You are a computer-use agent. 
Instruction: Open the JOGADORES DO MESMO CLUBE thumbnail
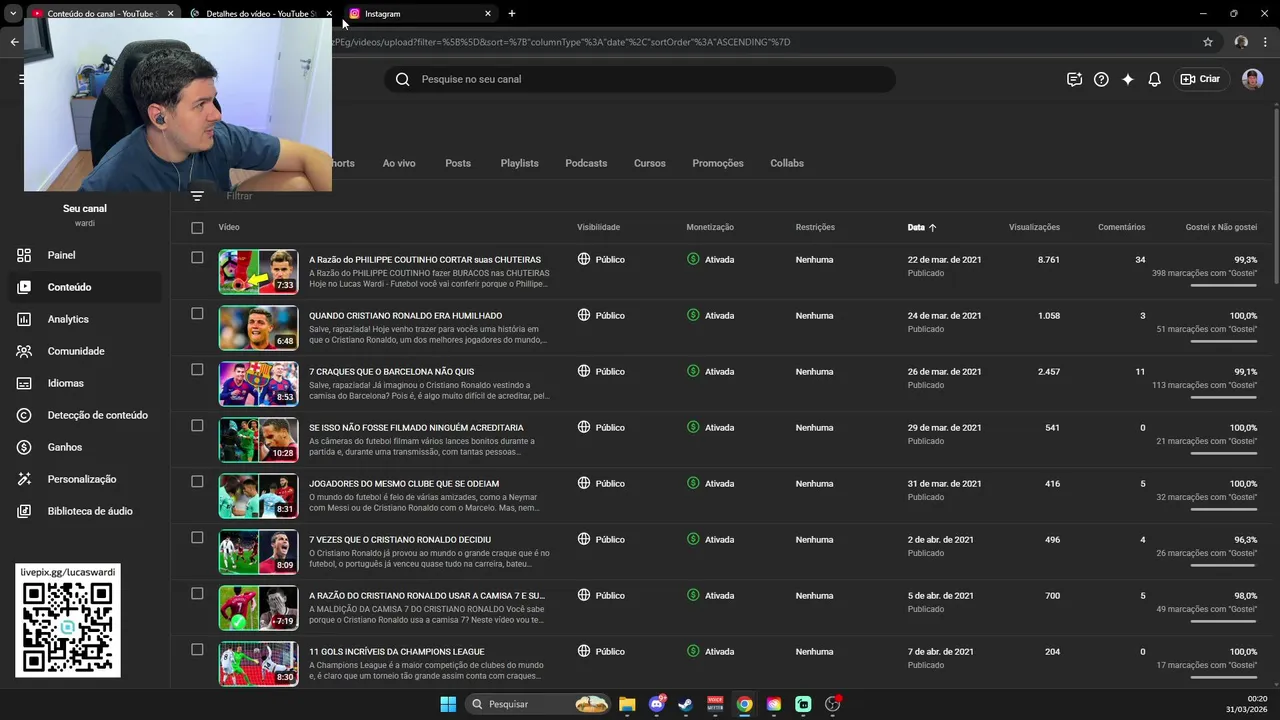point(258,496)
